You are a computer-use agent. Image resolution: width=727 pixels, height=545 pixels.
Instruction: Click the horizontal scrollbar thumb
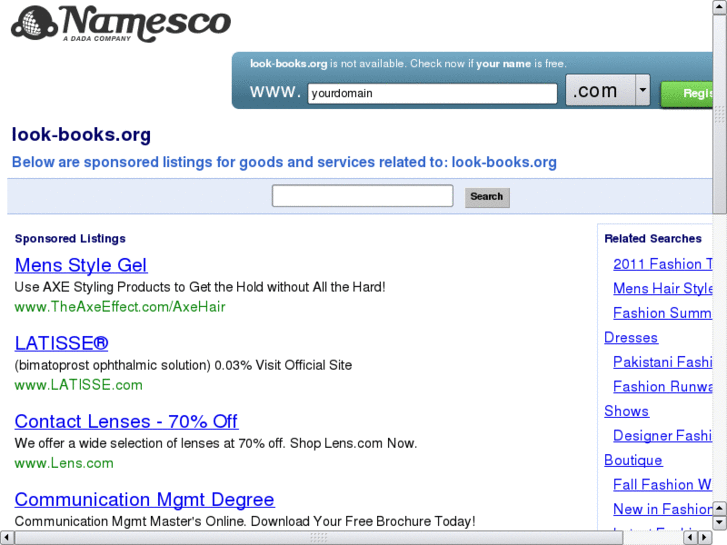(319, 538)
